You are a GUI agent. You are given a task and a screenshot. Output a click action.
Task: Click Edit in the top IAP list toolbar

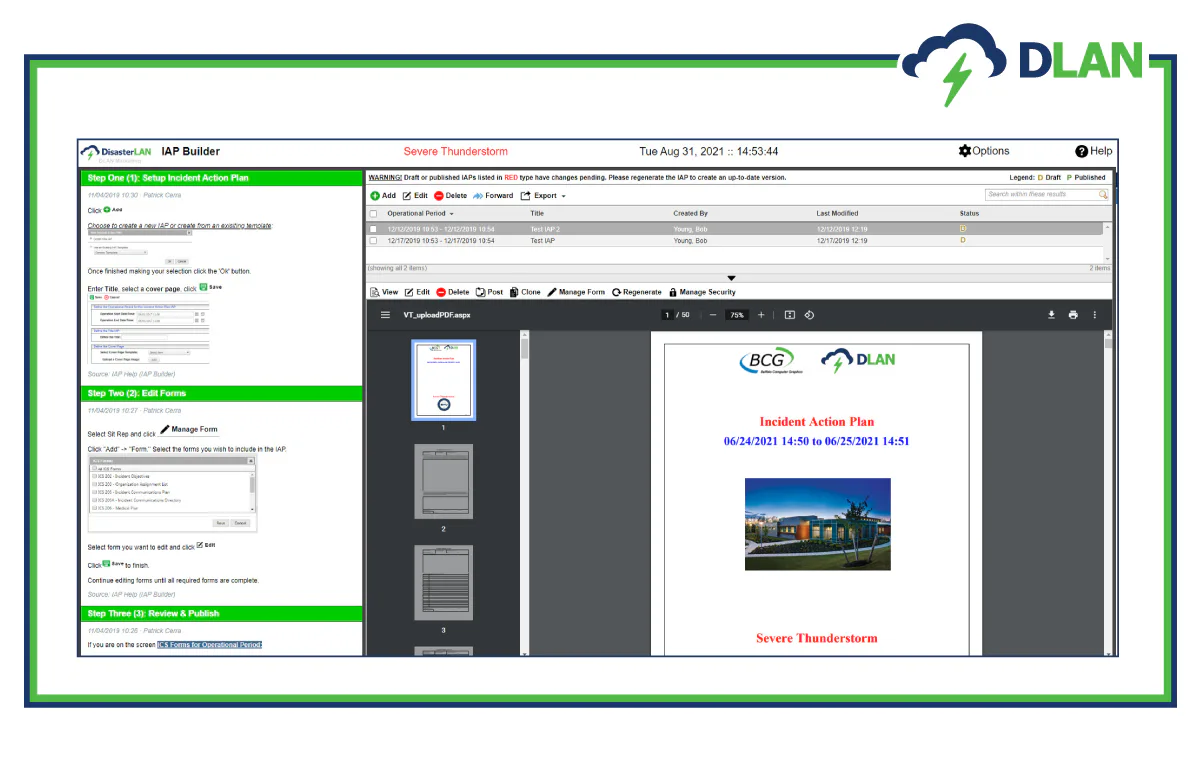pyautogui.click(x=415, y=196)
